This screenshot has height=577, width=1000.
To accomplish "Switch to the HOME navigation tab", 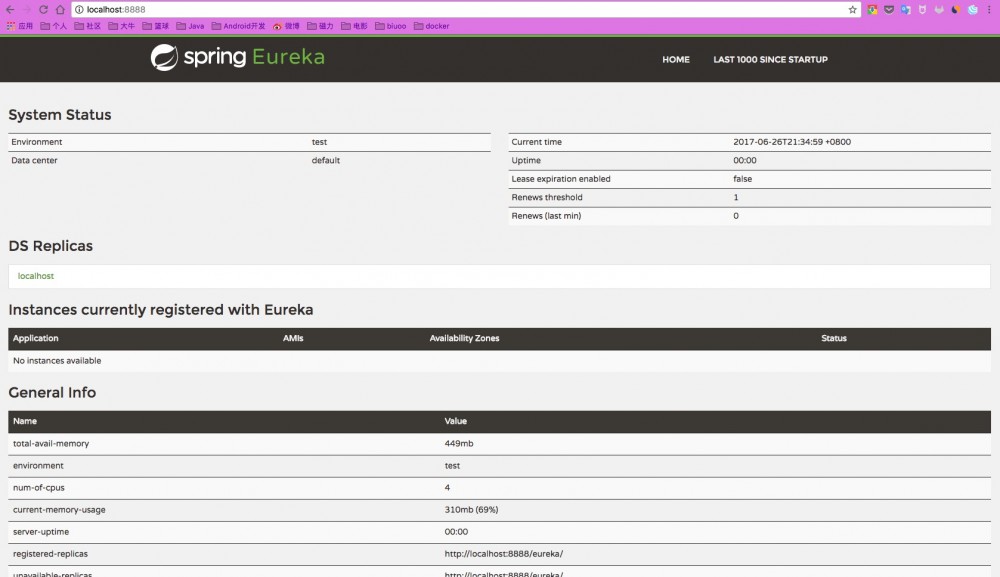I will 676,59.
